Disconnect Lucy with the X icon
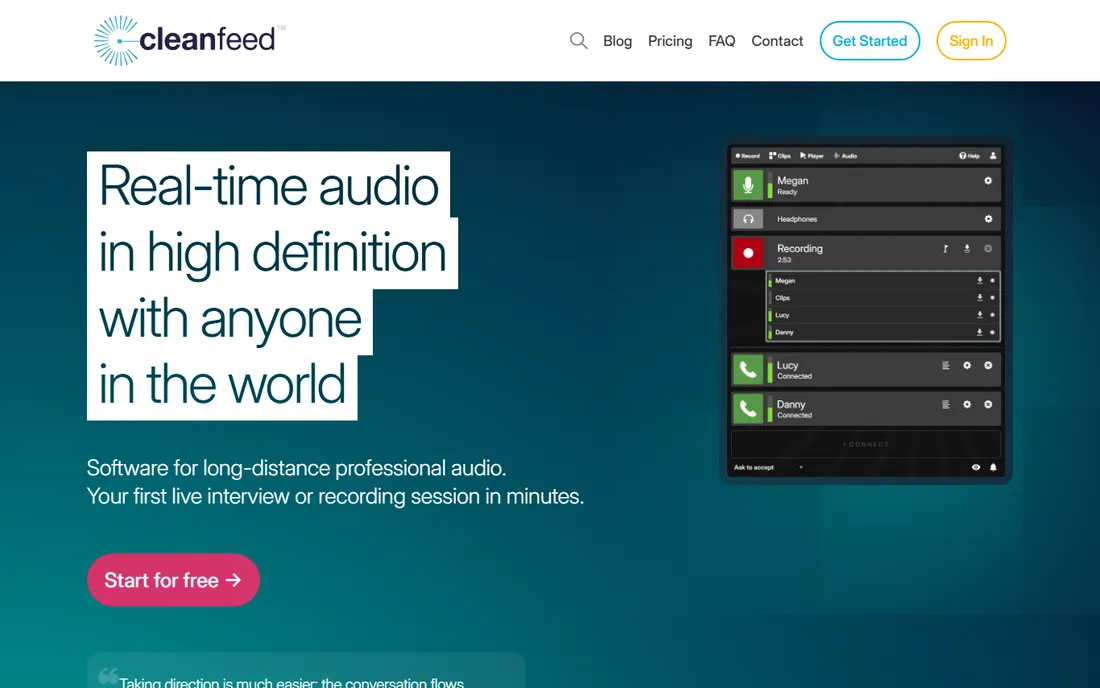1100x688 pixels. point(988,365)
